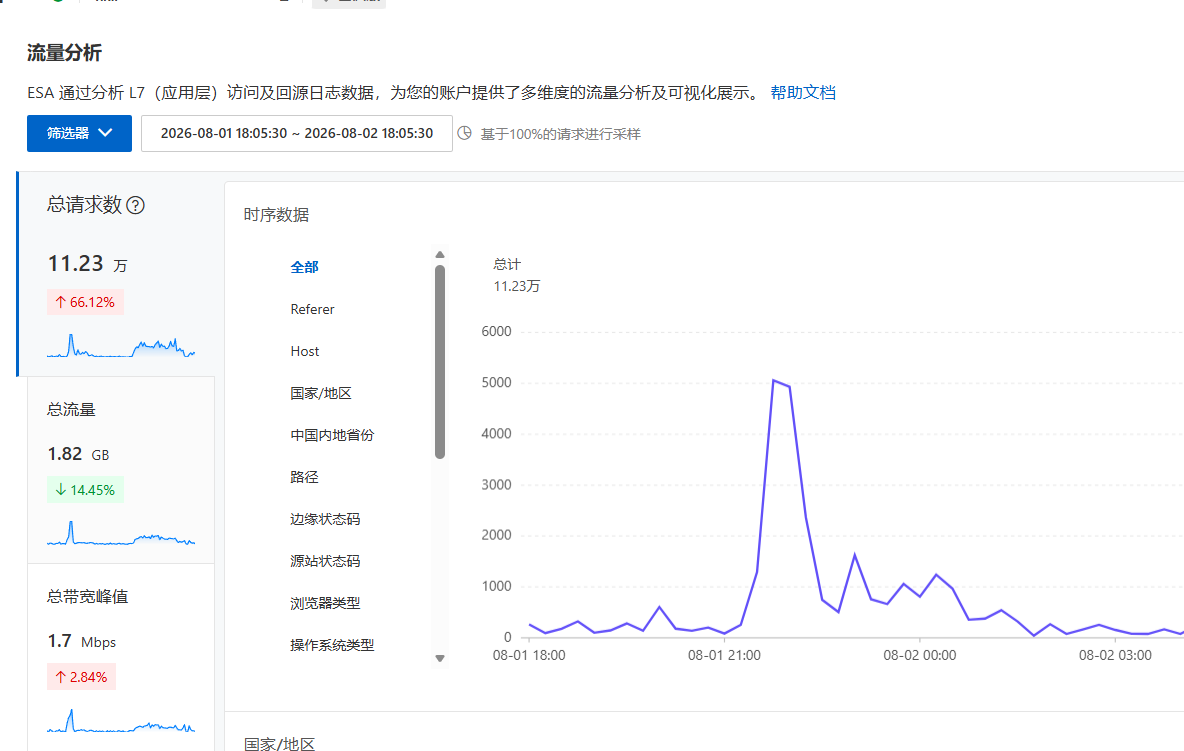The image size is (1184, 751).
Task: Select the 国家/地区 dimension in list
Action: (x=321, y=393)
